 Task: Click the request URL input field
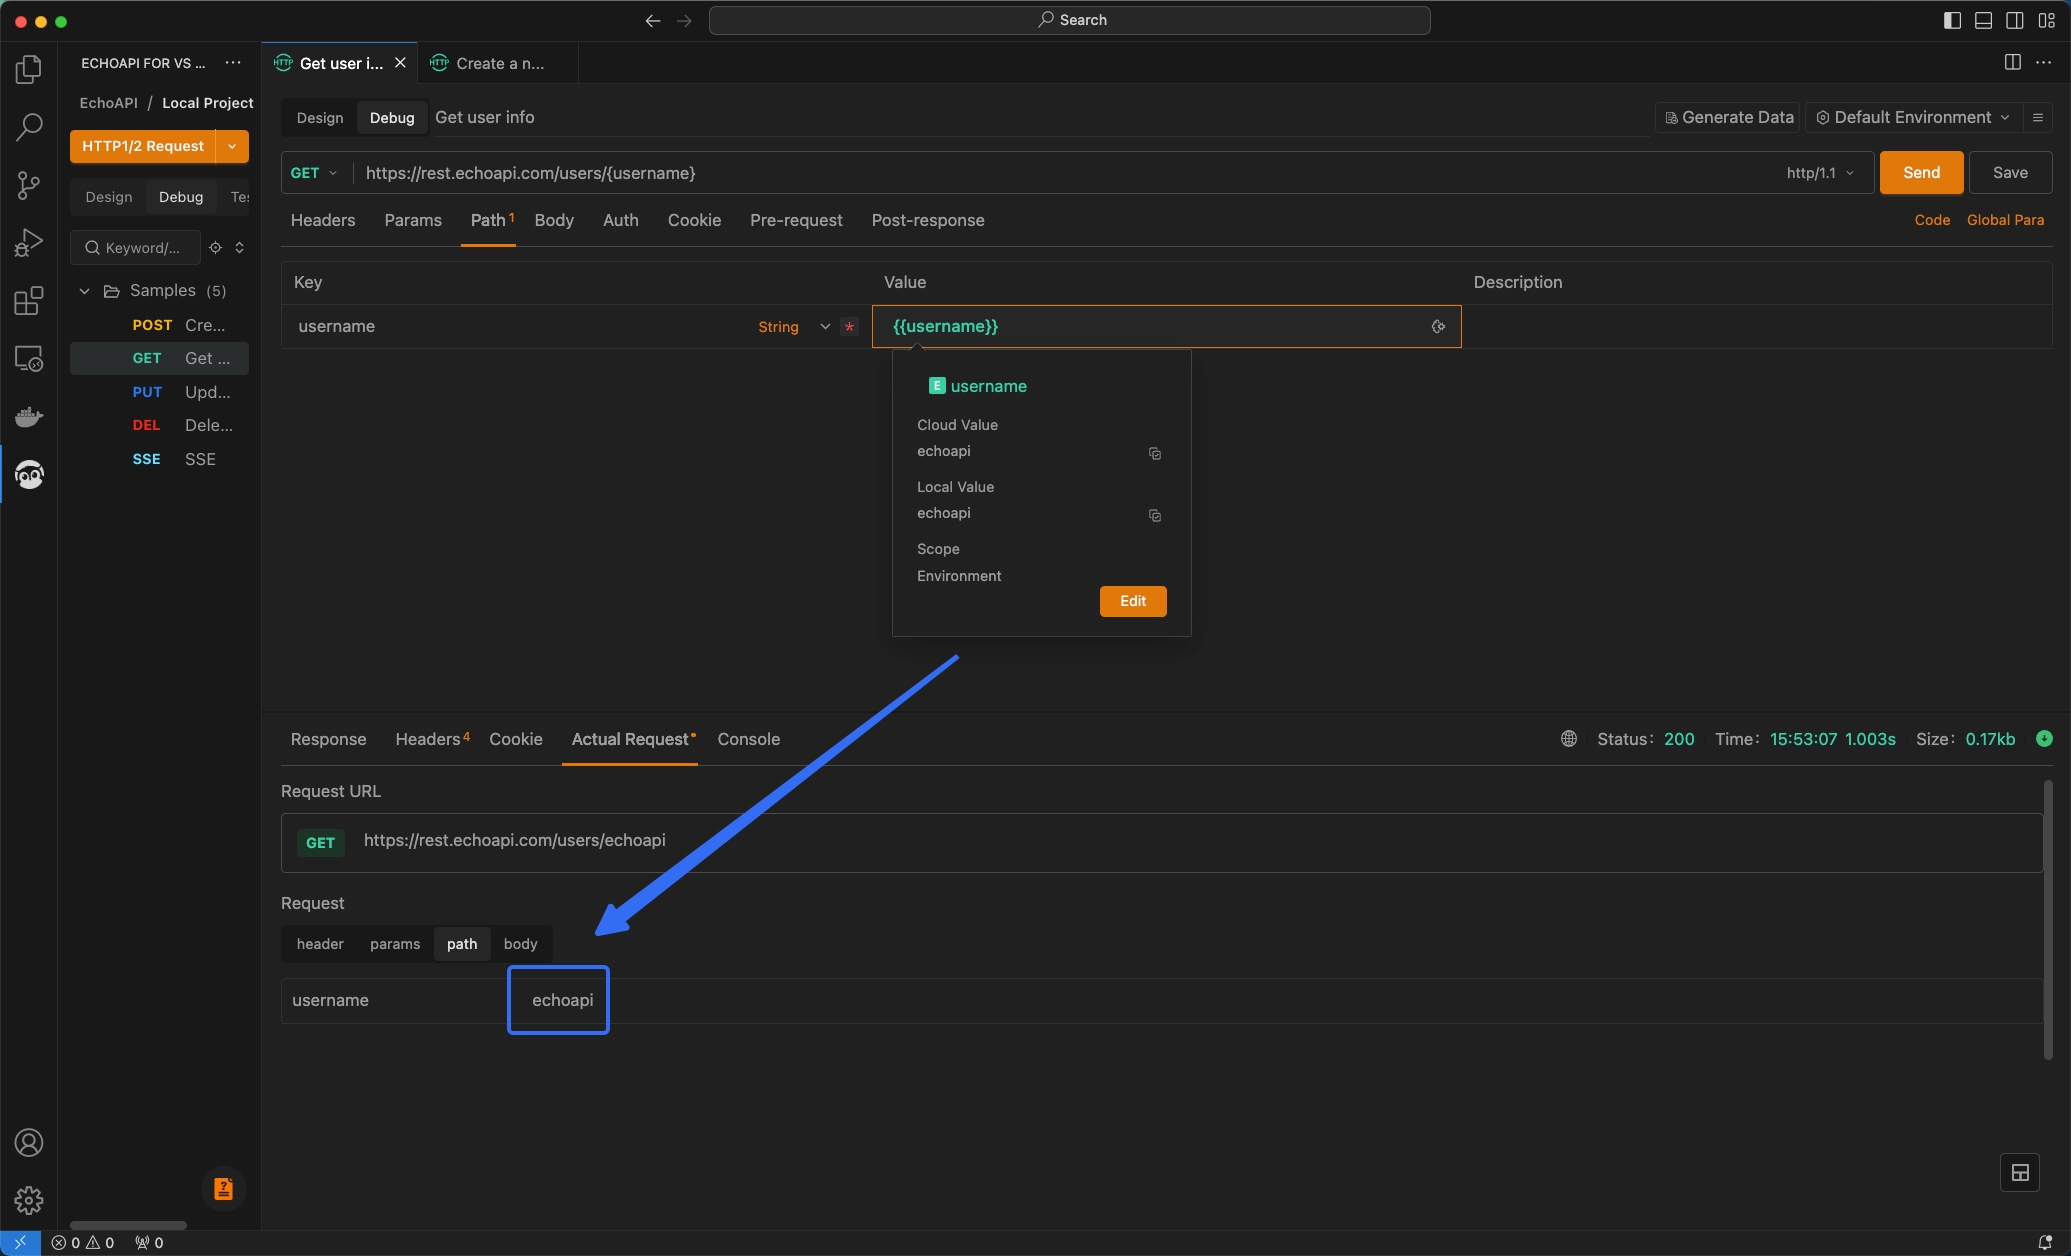click(x=1065, y=173)
